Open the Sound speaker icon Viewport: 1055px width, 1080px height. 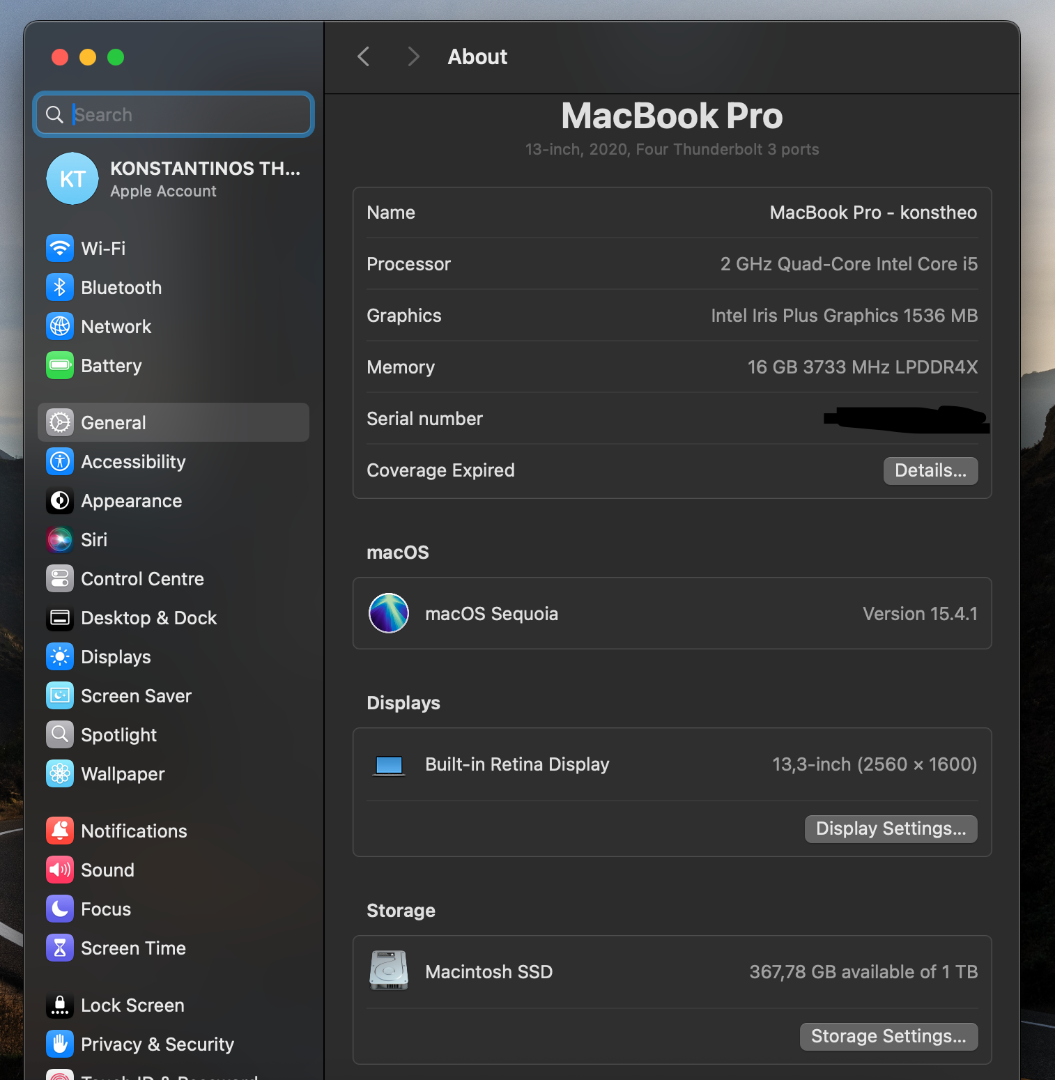[60, 870]
